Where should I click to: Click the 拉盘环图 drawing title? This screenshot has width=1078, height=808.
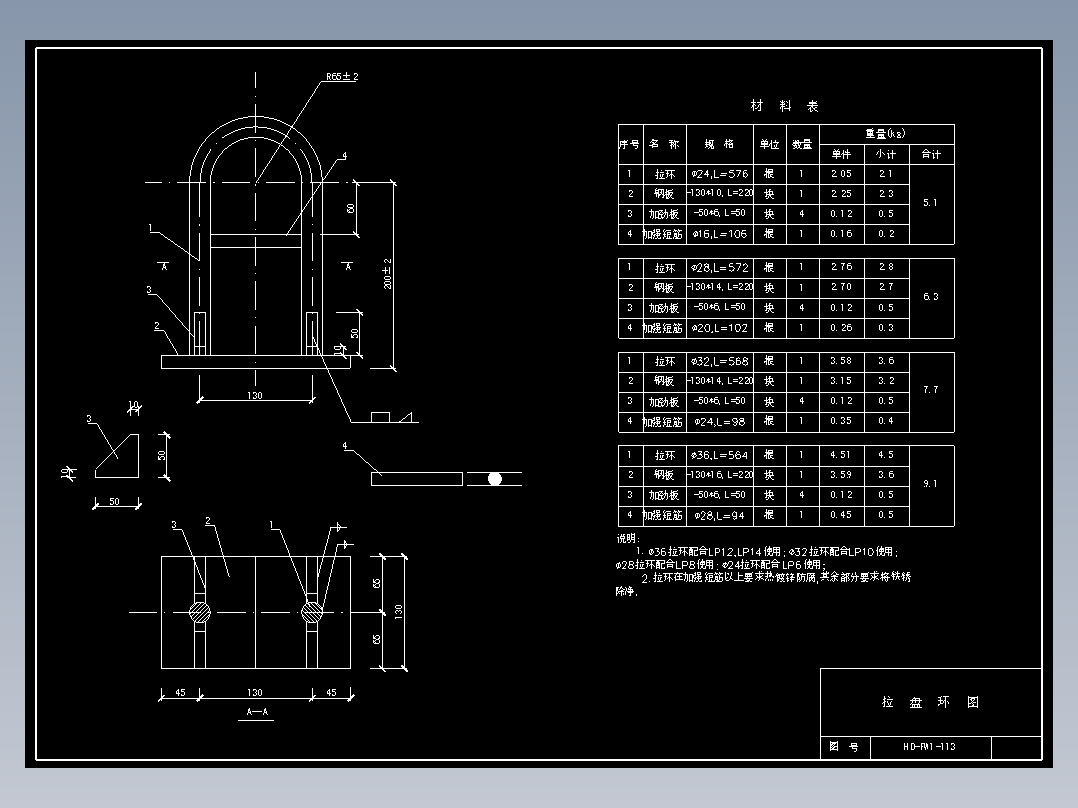pyautogui.click(x=930, y=702)
